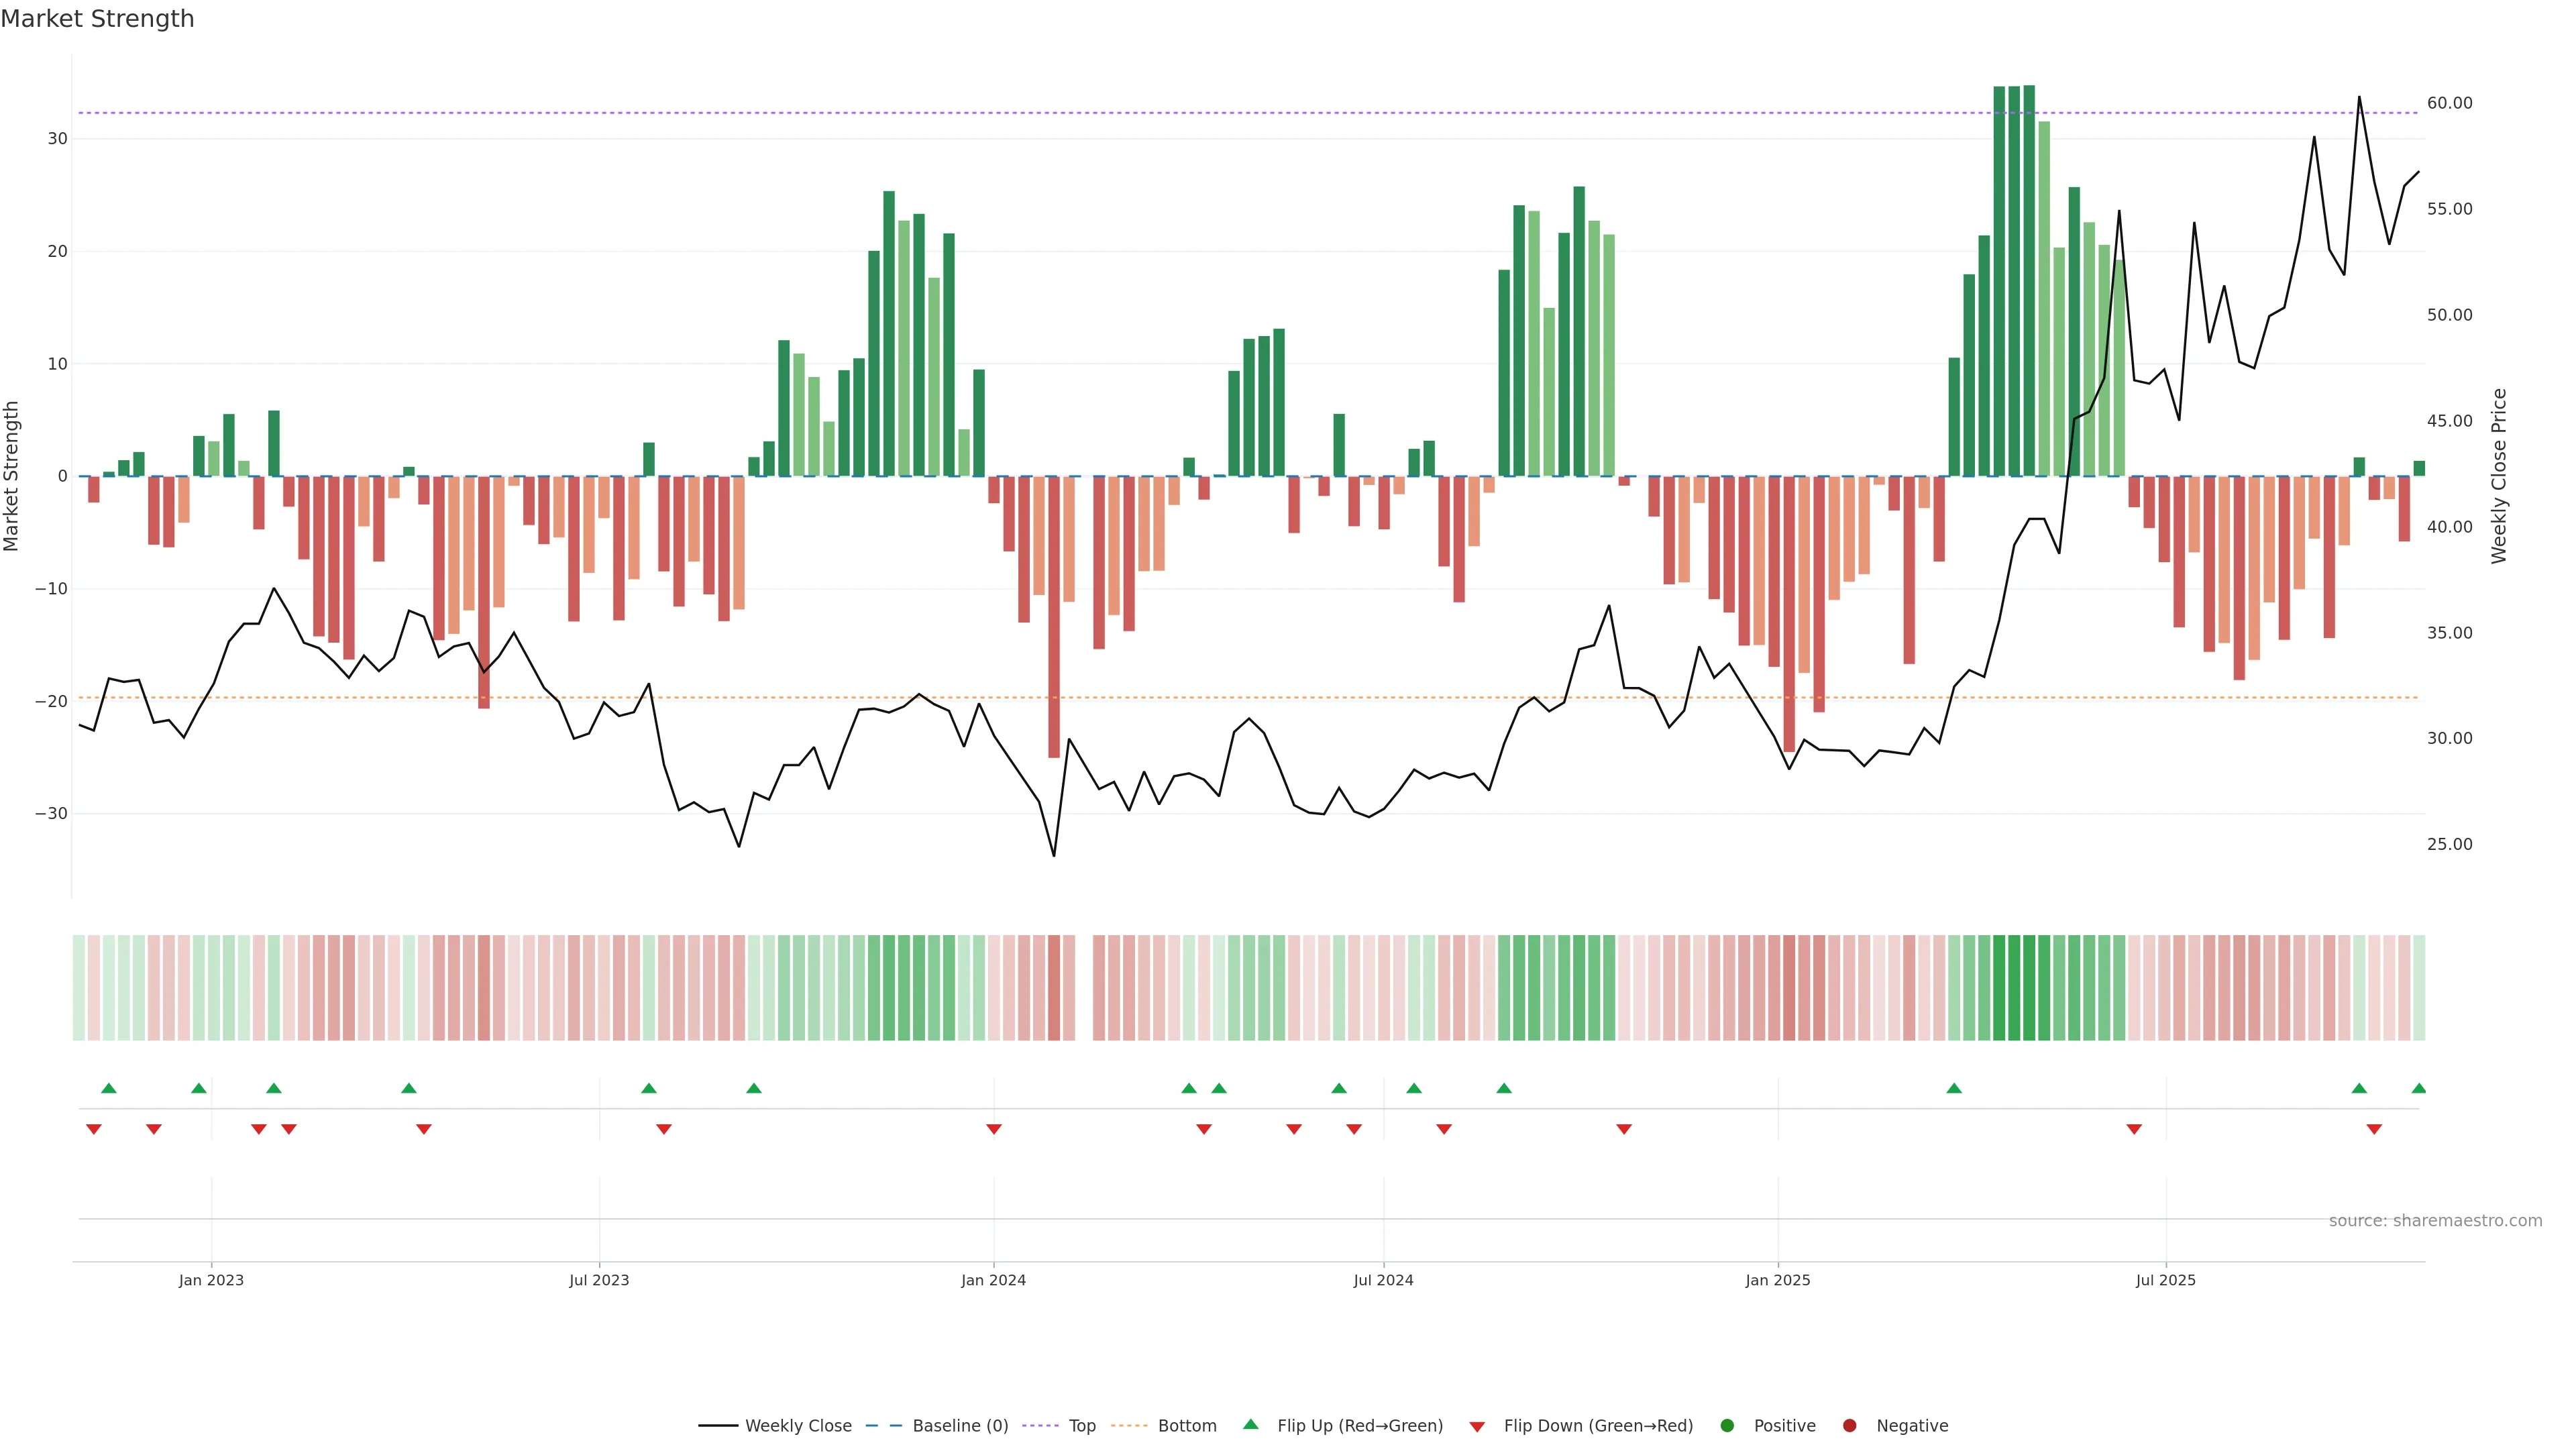
Task: Click Jul 2023 x-axis label
Action: pyautogui.click(x=599, y=1280)
